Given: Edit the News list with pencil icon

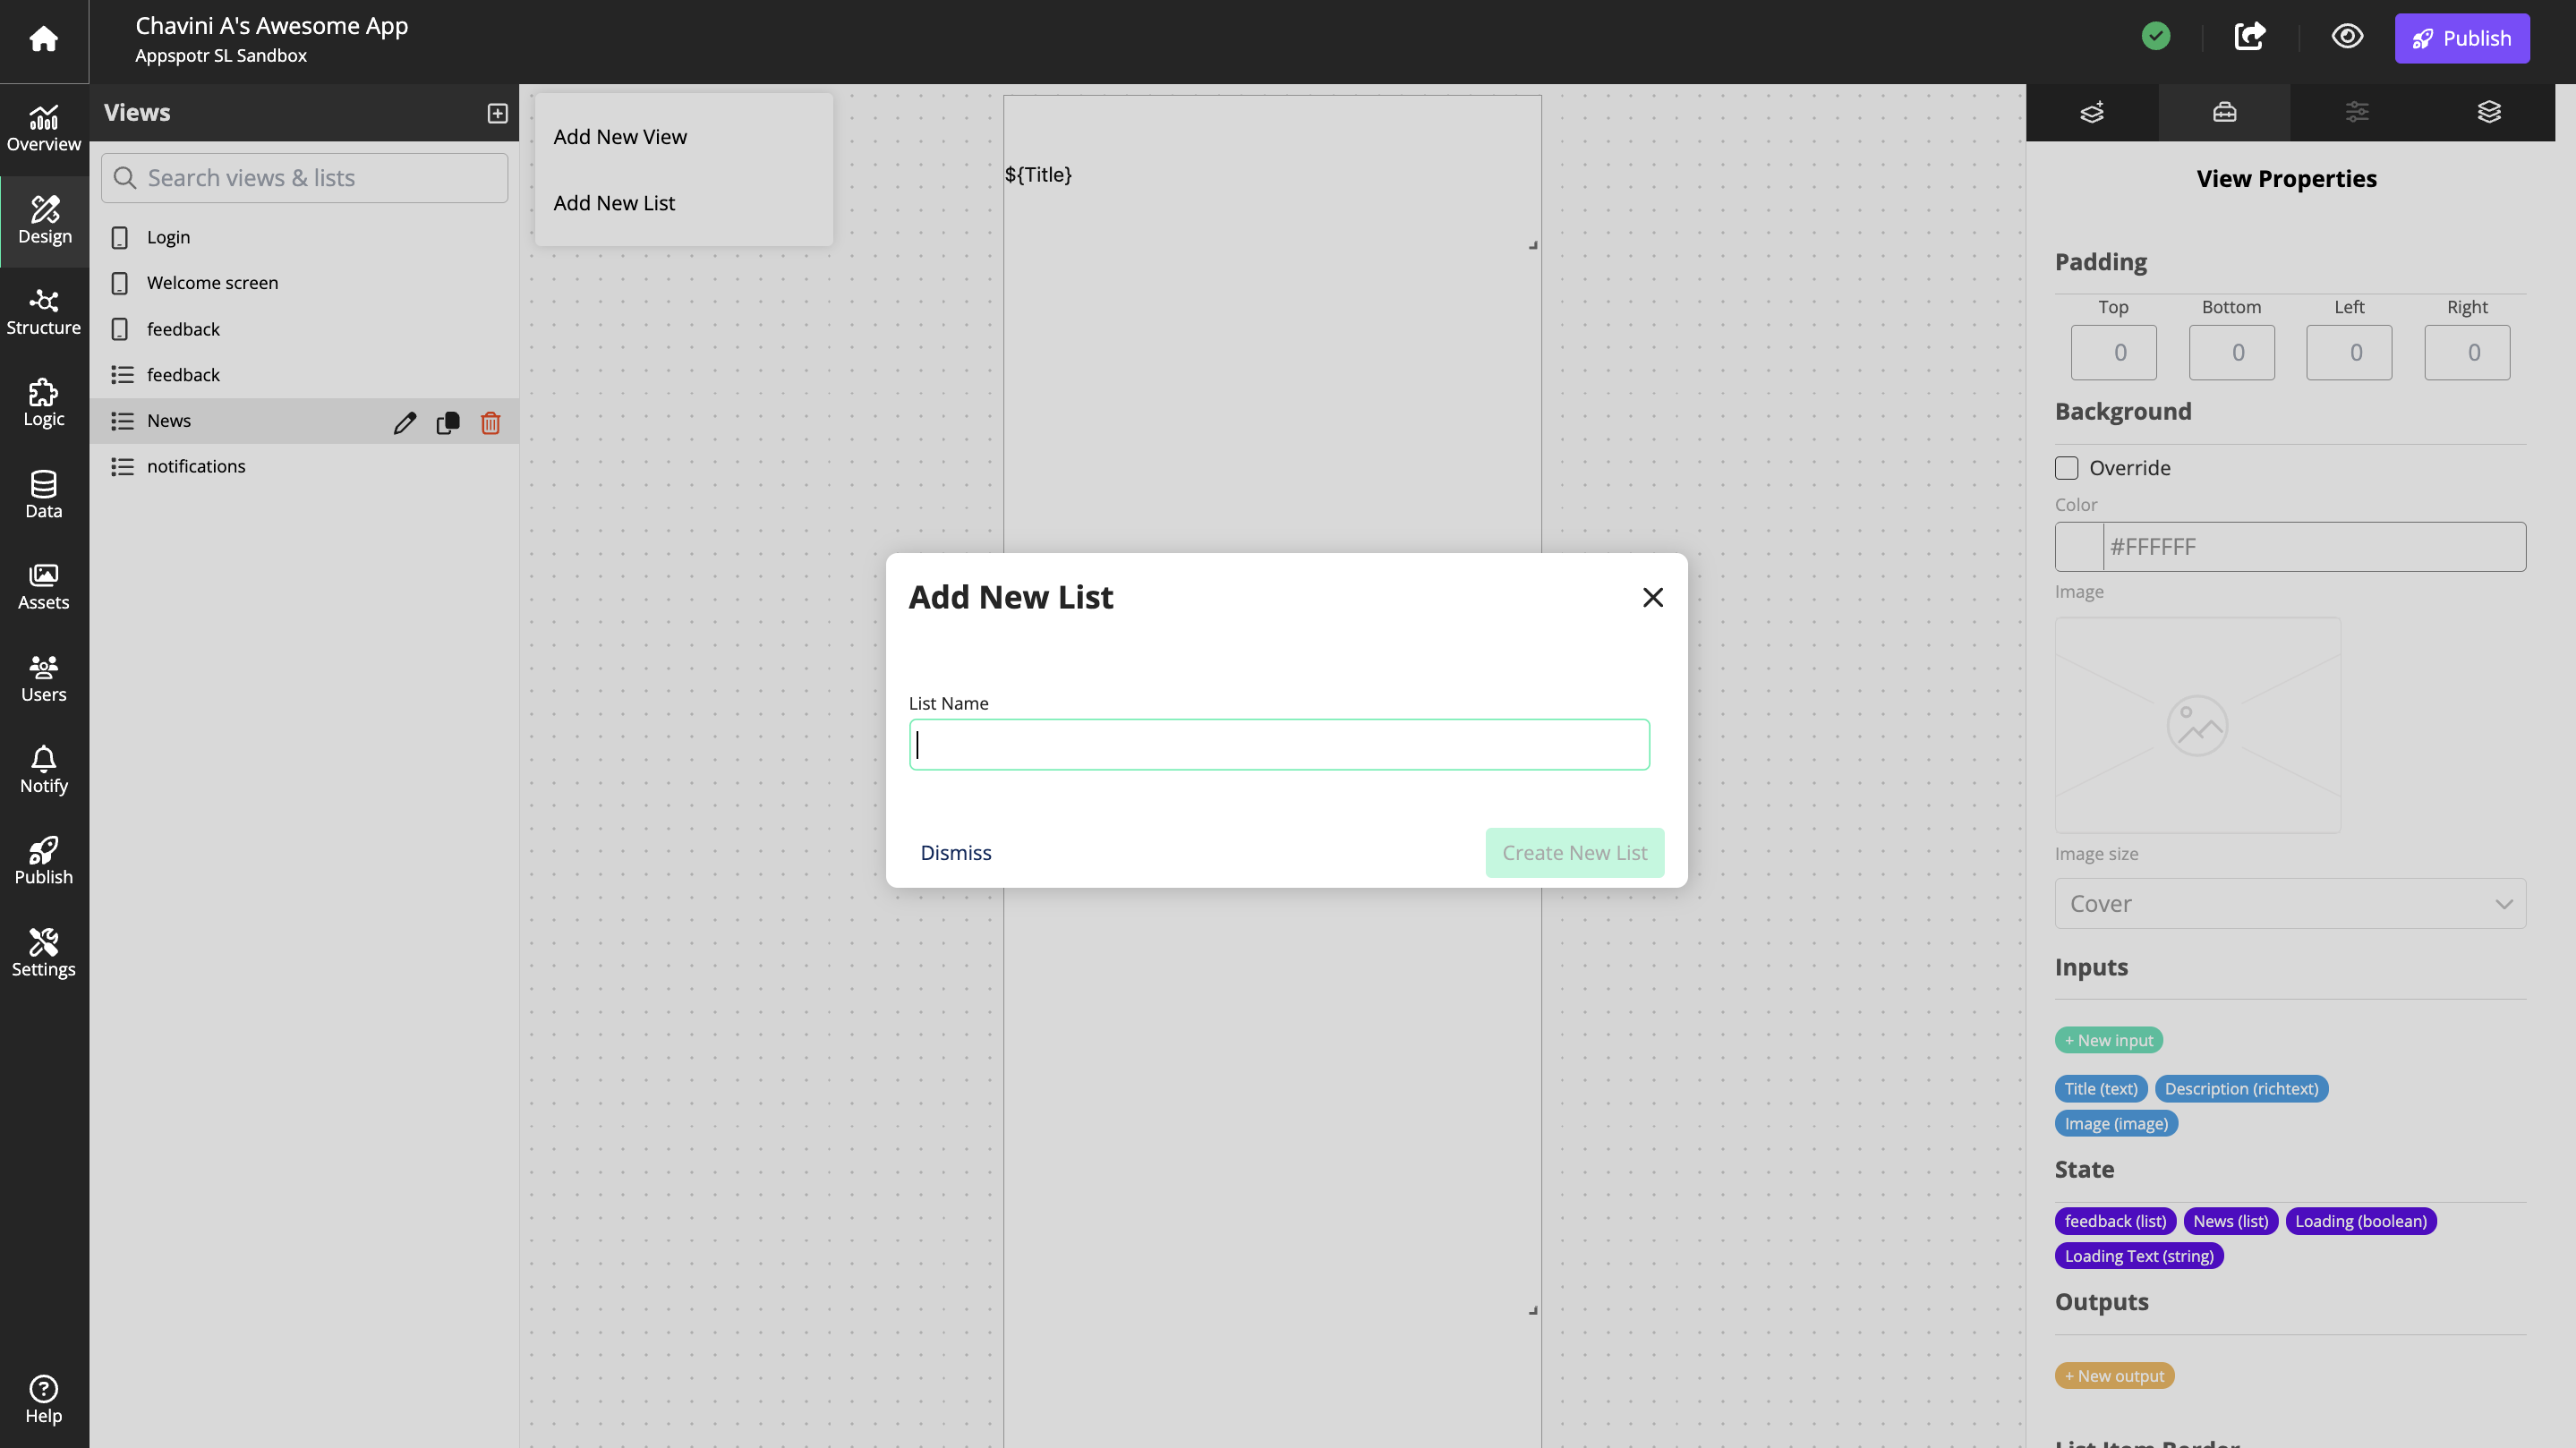Looking at the screenshot, I should pyautogui.click(x=405, y=423).
